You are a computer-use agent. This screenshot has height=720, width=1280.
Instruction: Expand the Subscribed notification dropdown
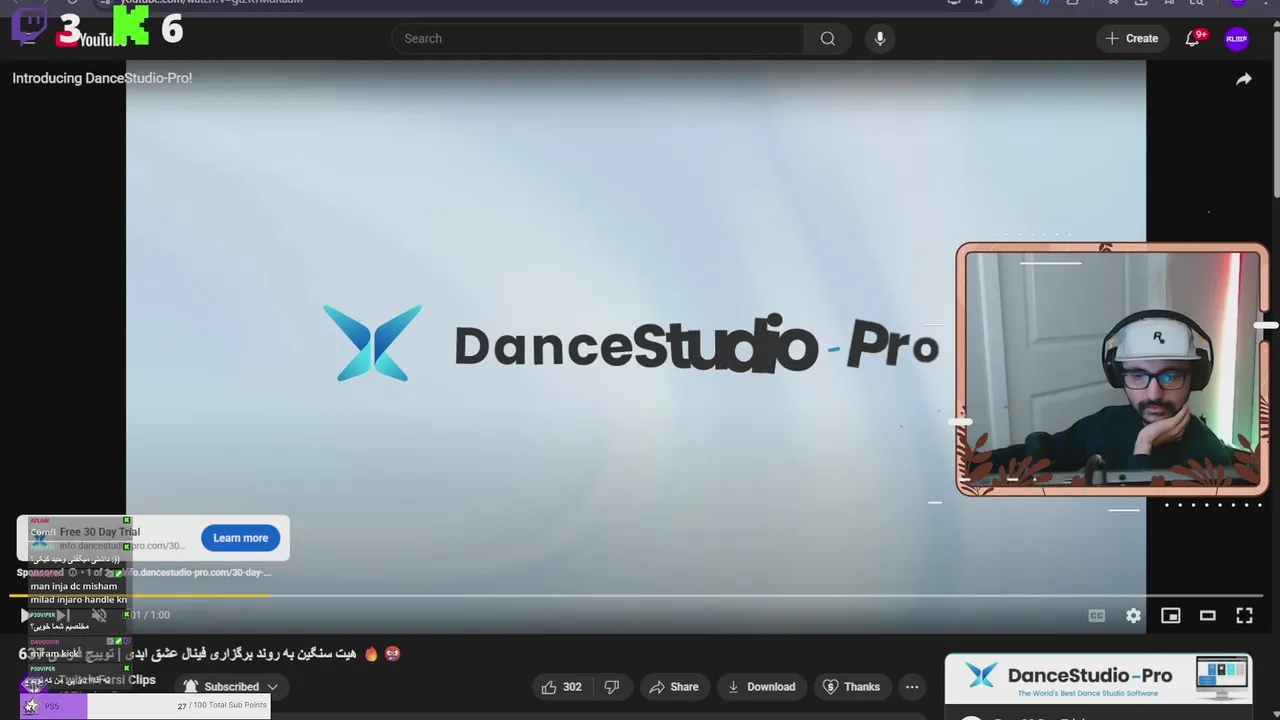tap(231, 687)
